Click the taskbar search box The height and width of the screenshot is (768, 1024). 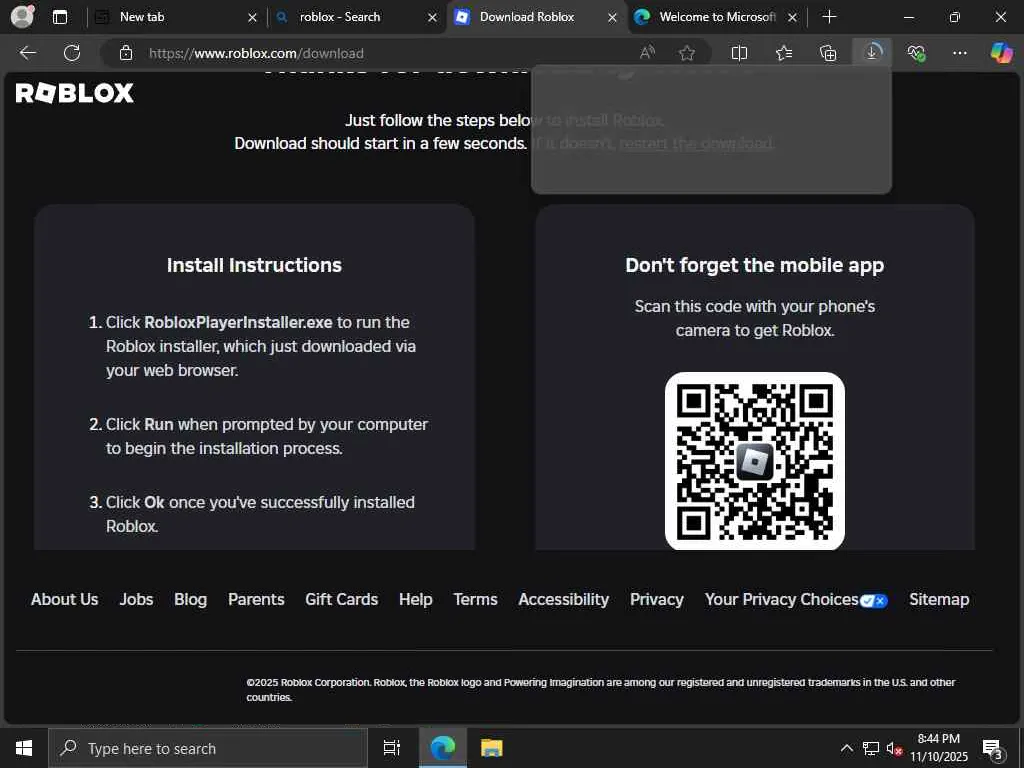[x=208, y=748]
